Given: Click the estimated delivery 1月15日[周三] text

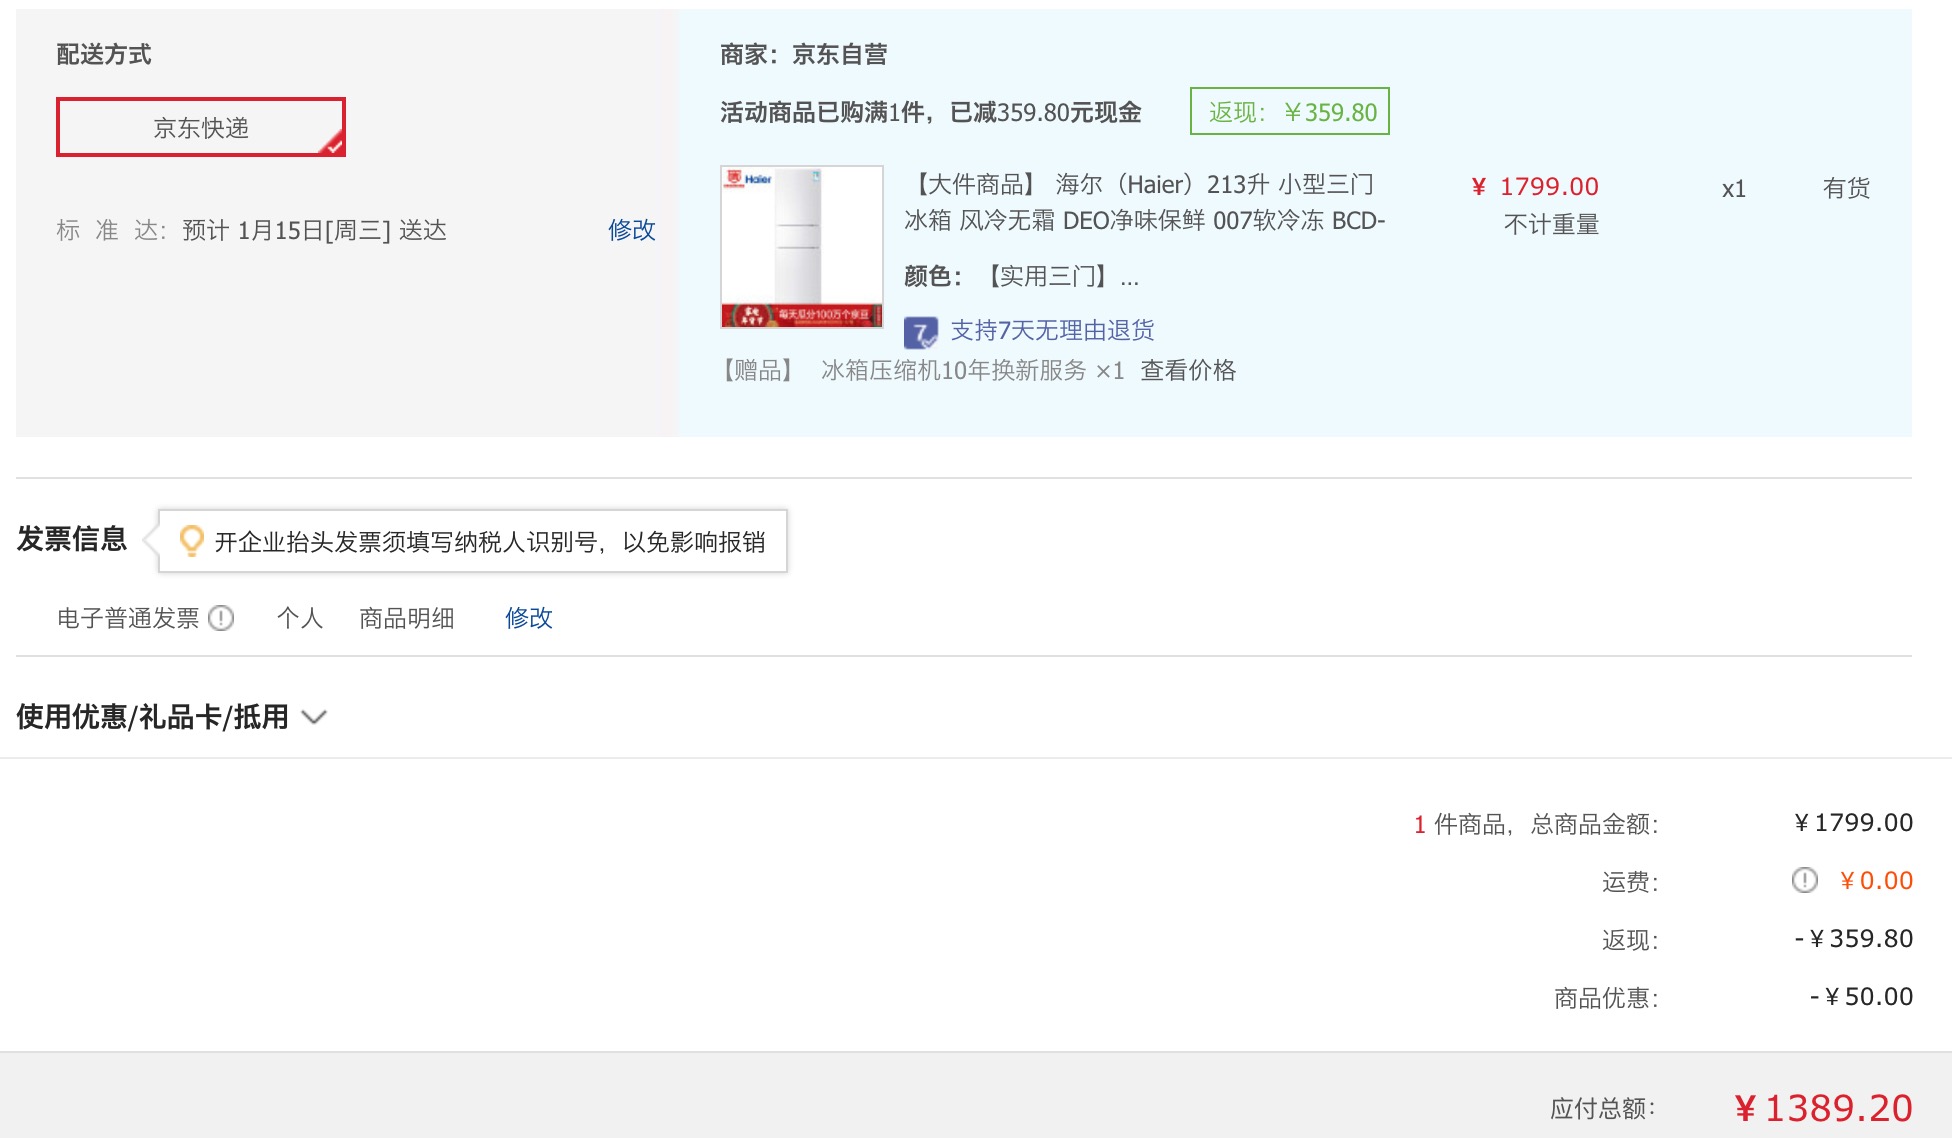Looking at the screenshot, I should point(314,231).
